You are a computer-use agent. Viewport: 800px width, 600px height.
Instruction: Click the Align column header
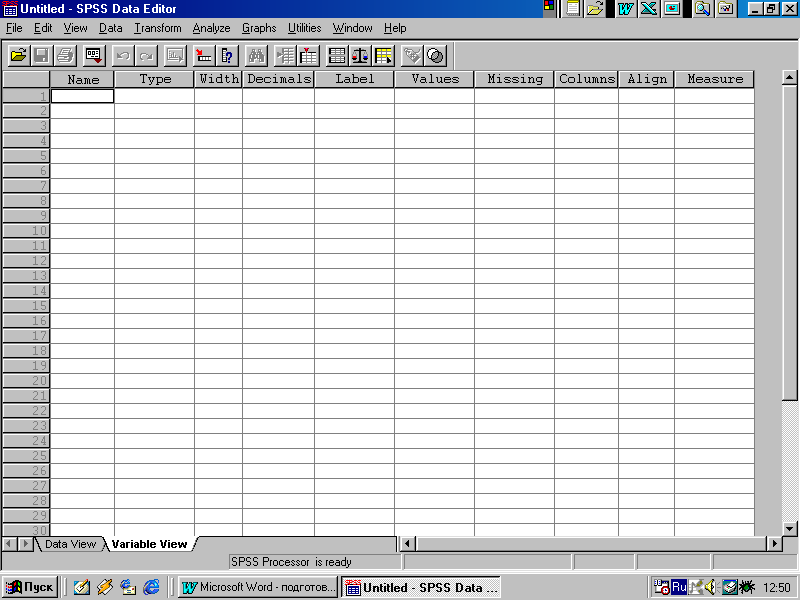pyautogui.click(x=646, y=79)
